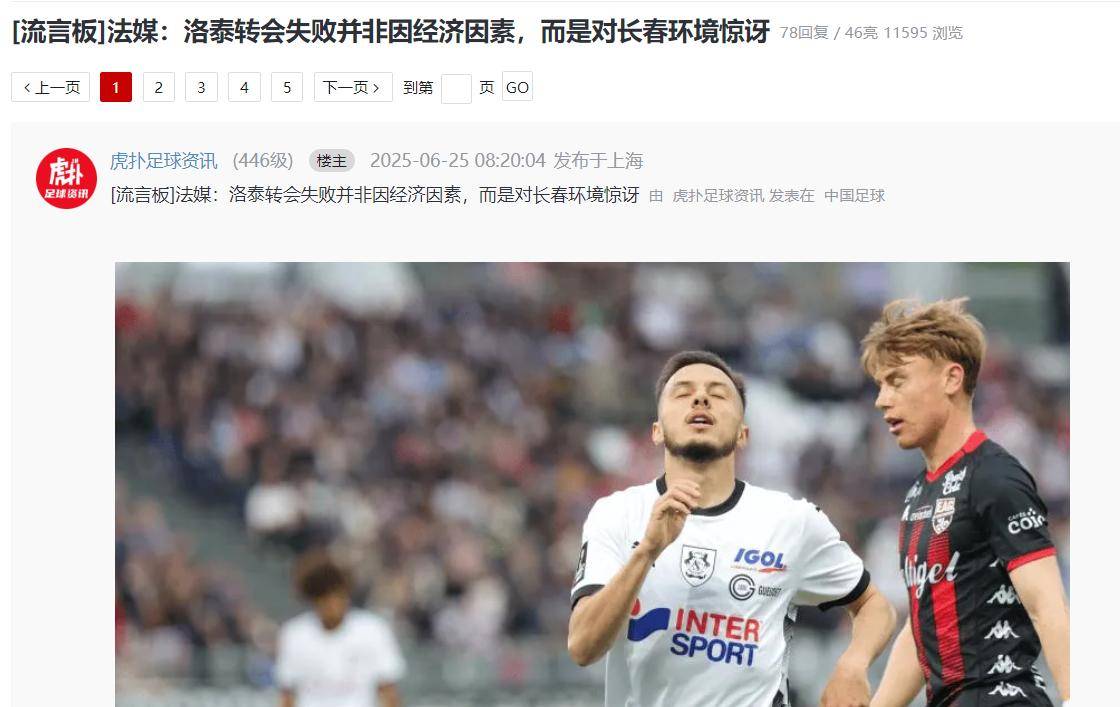Click the 78回复 reply count
The image size is (1120, 707).
coord(804,33)
